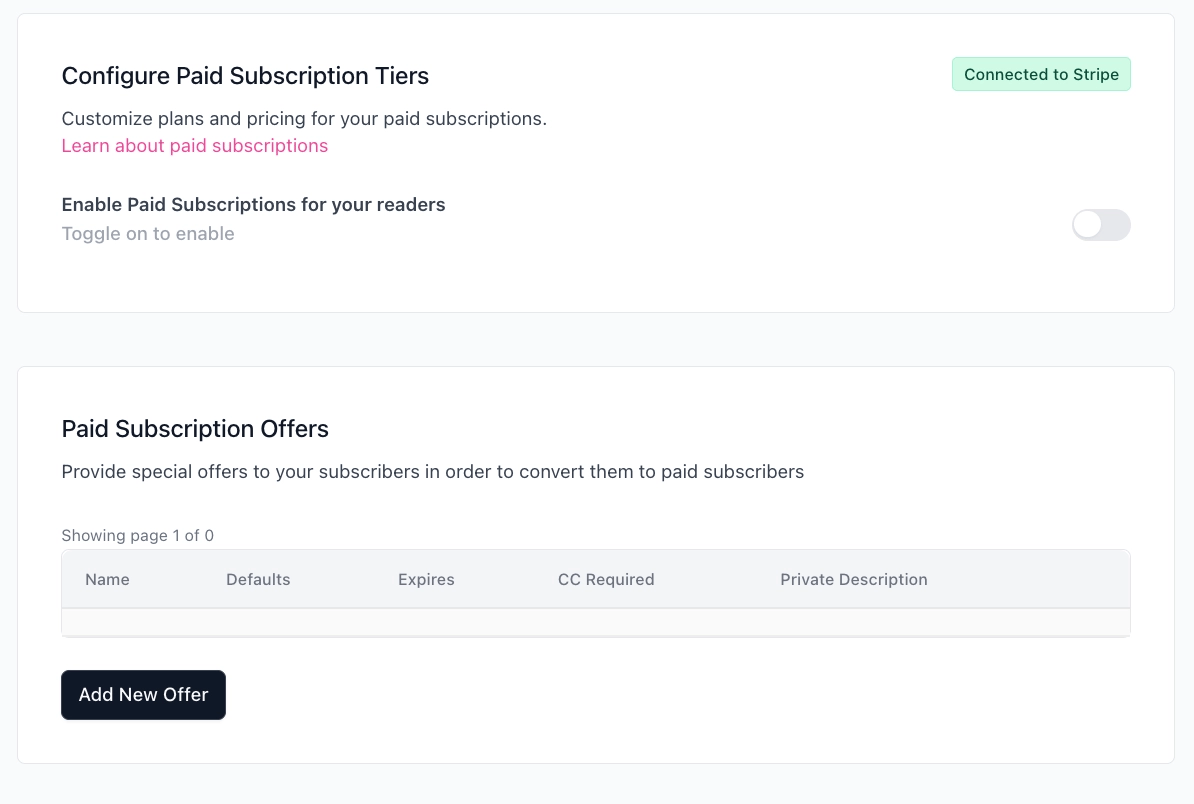
Task: Click the Name column header
Action: (x=107, y=580)
